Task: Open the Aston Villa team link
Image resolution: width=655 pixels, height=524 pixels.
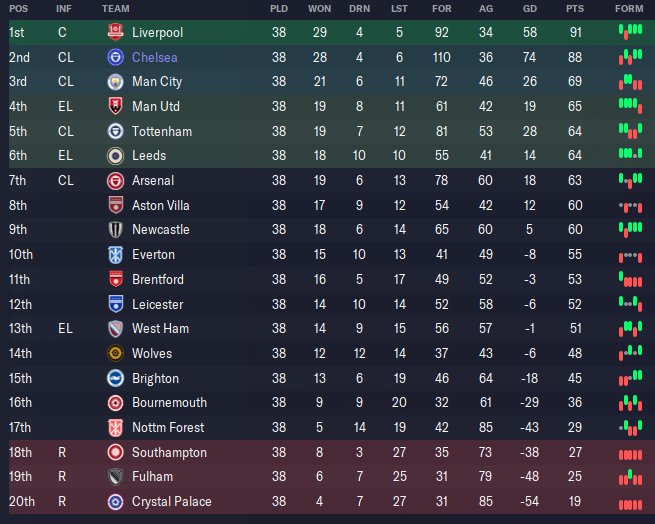Action: point(160,205)
